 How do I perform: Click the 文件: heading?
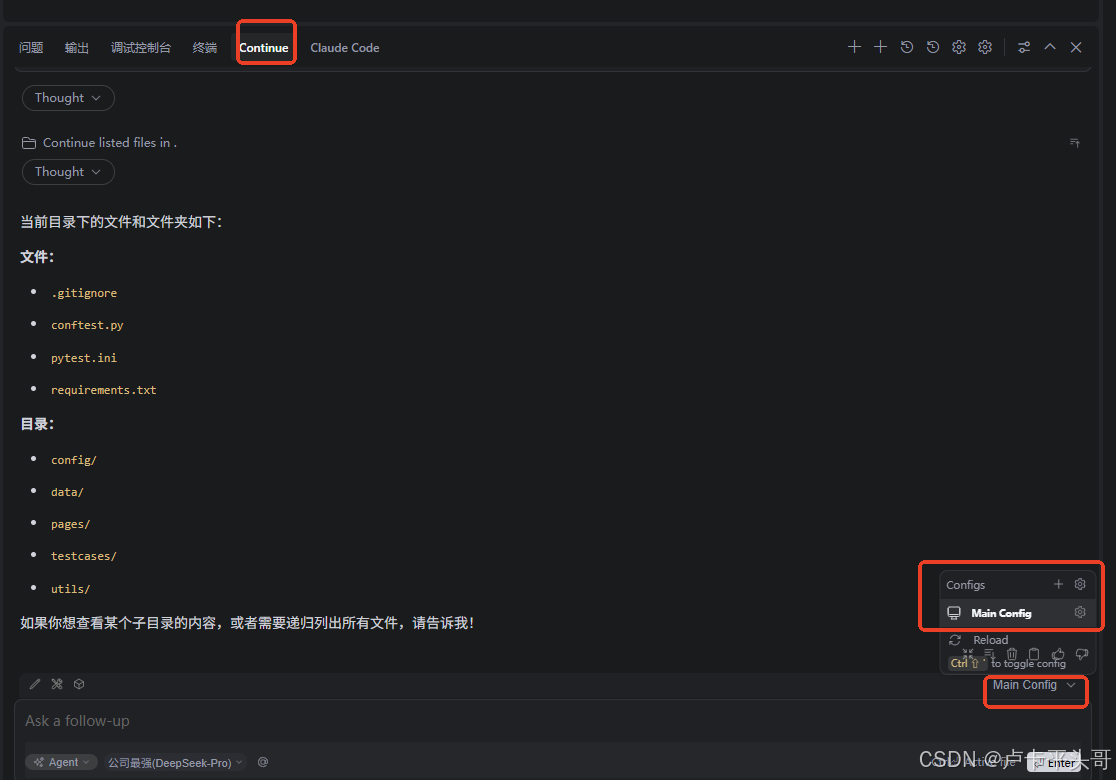tap(37, 257)
